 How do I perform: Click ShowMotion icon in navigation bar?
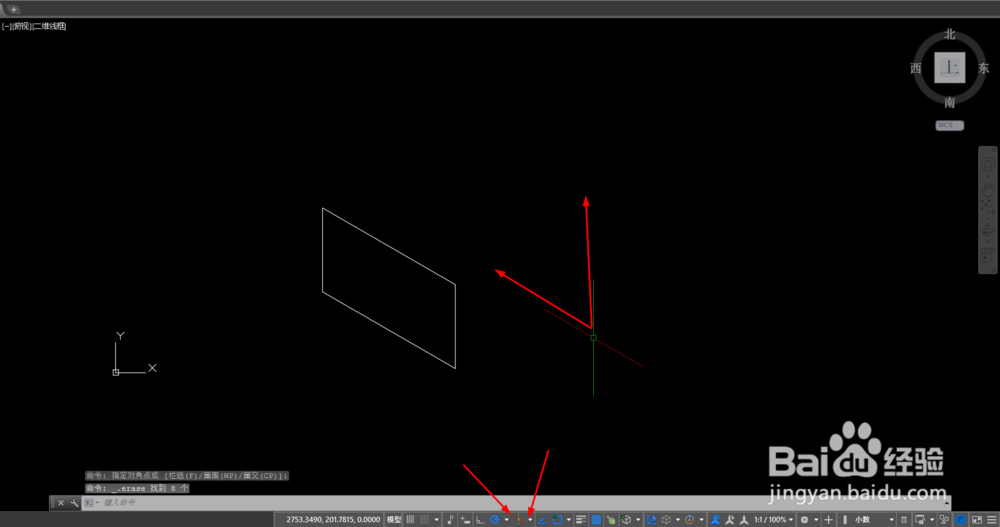pos(987,255)
